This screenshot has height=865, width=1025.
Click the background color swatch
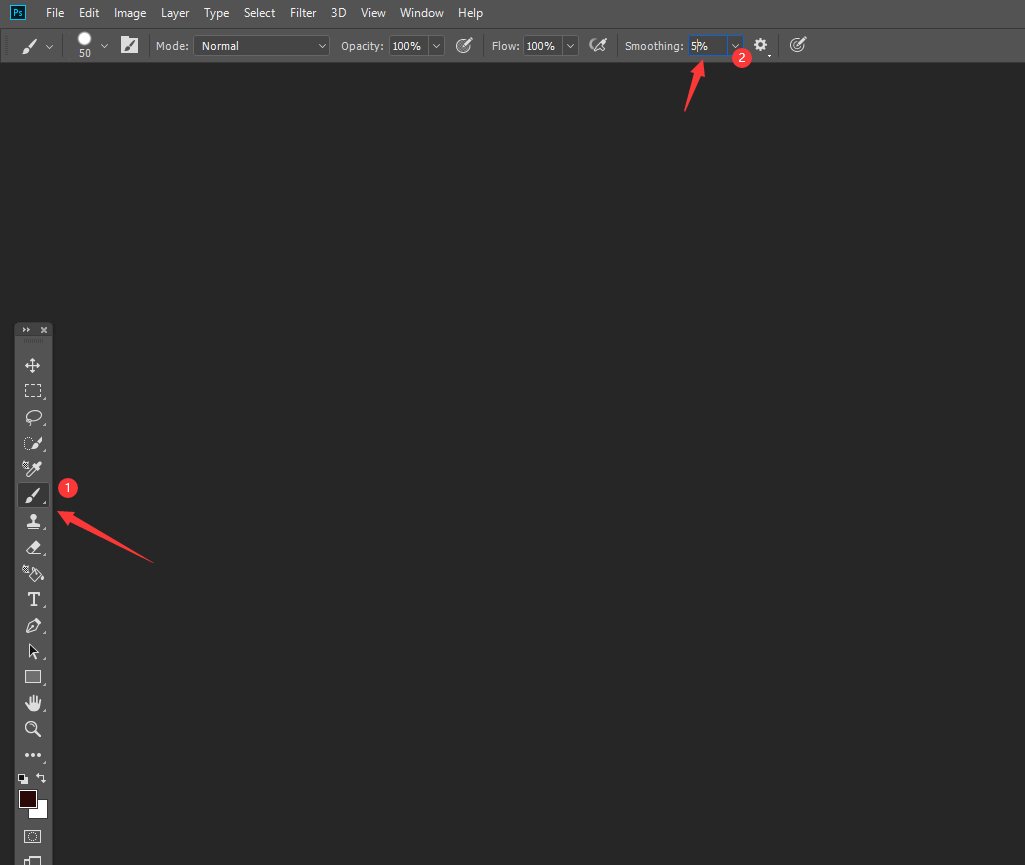pyautogui.click(x=42, y=813)
